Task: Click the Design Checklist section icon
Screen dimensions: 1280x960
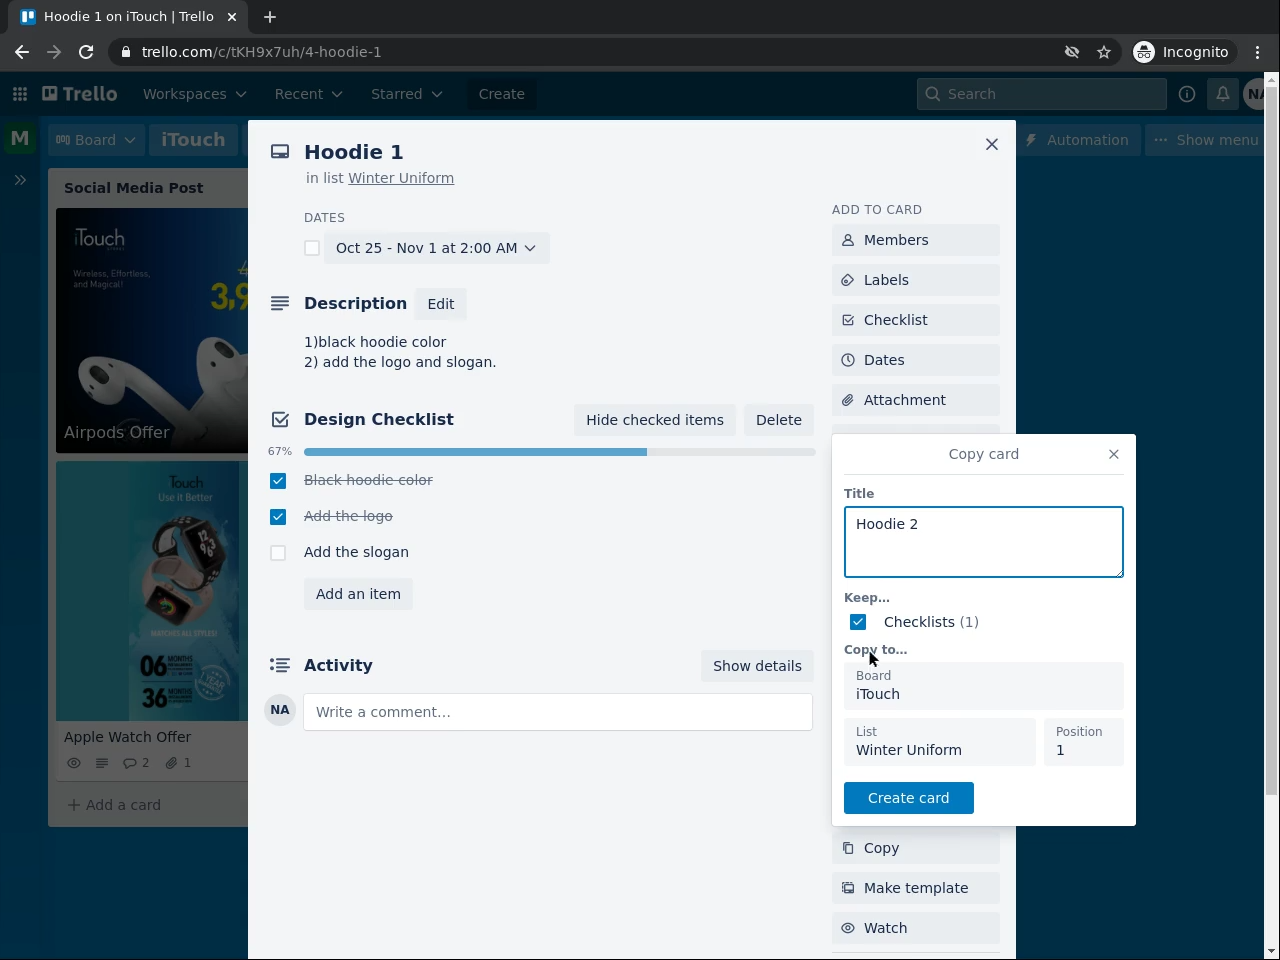Action: pyautogui.click(x=280, y=419)
